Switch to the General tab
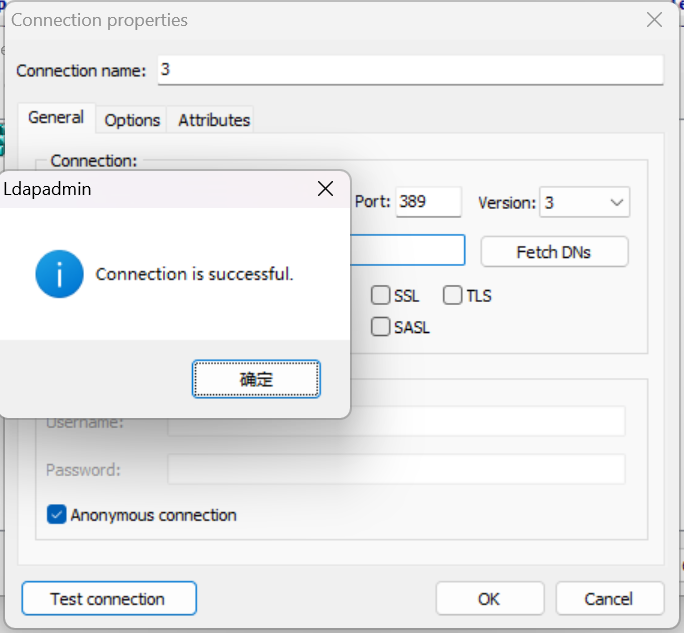 [x=56, y=118]
